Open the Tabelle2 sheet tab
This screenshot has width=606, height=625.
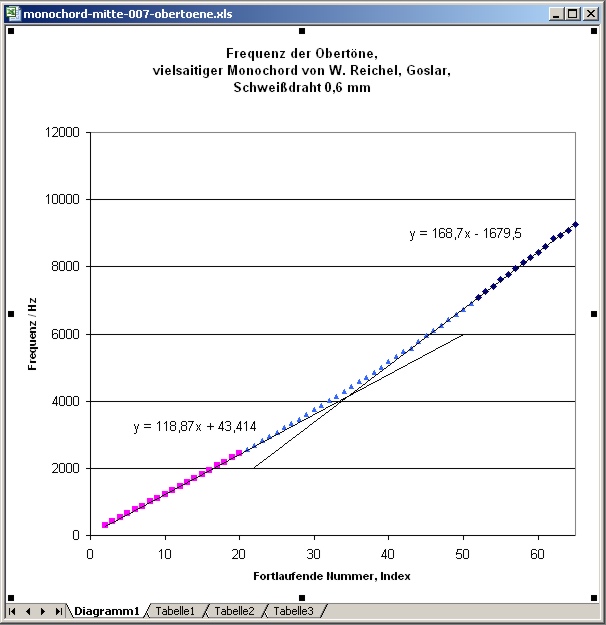pyautogui.click(x=234, y=610)
